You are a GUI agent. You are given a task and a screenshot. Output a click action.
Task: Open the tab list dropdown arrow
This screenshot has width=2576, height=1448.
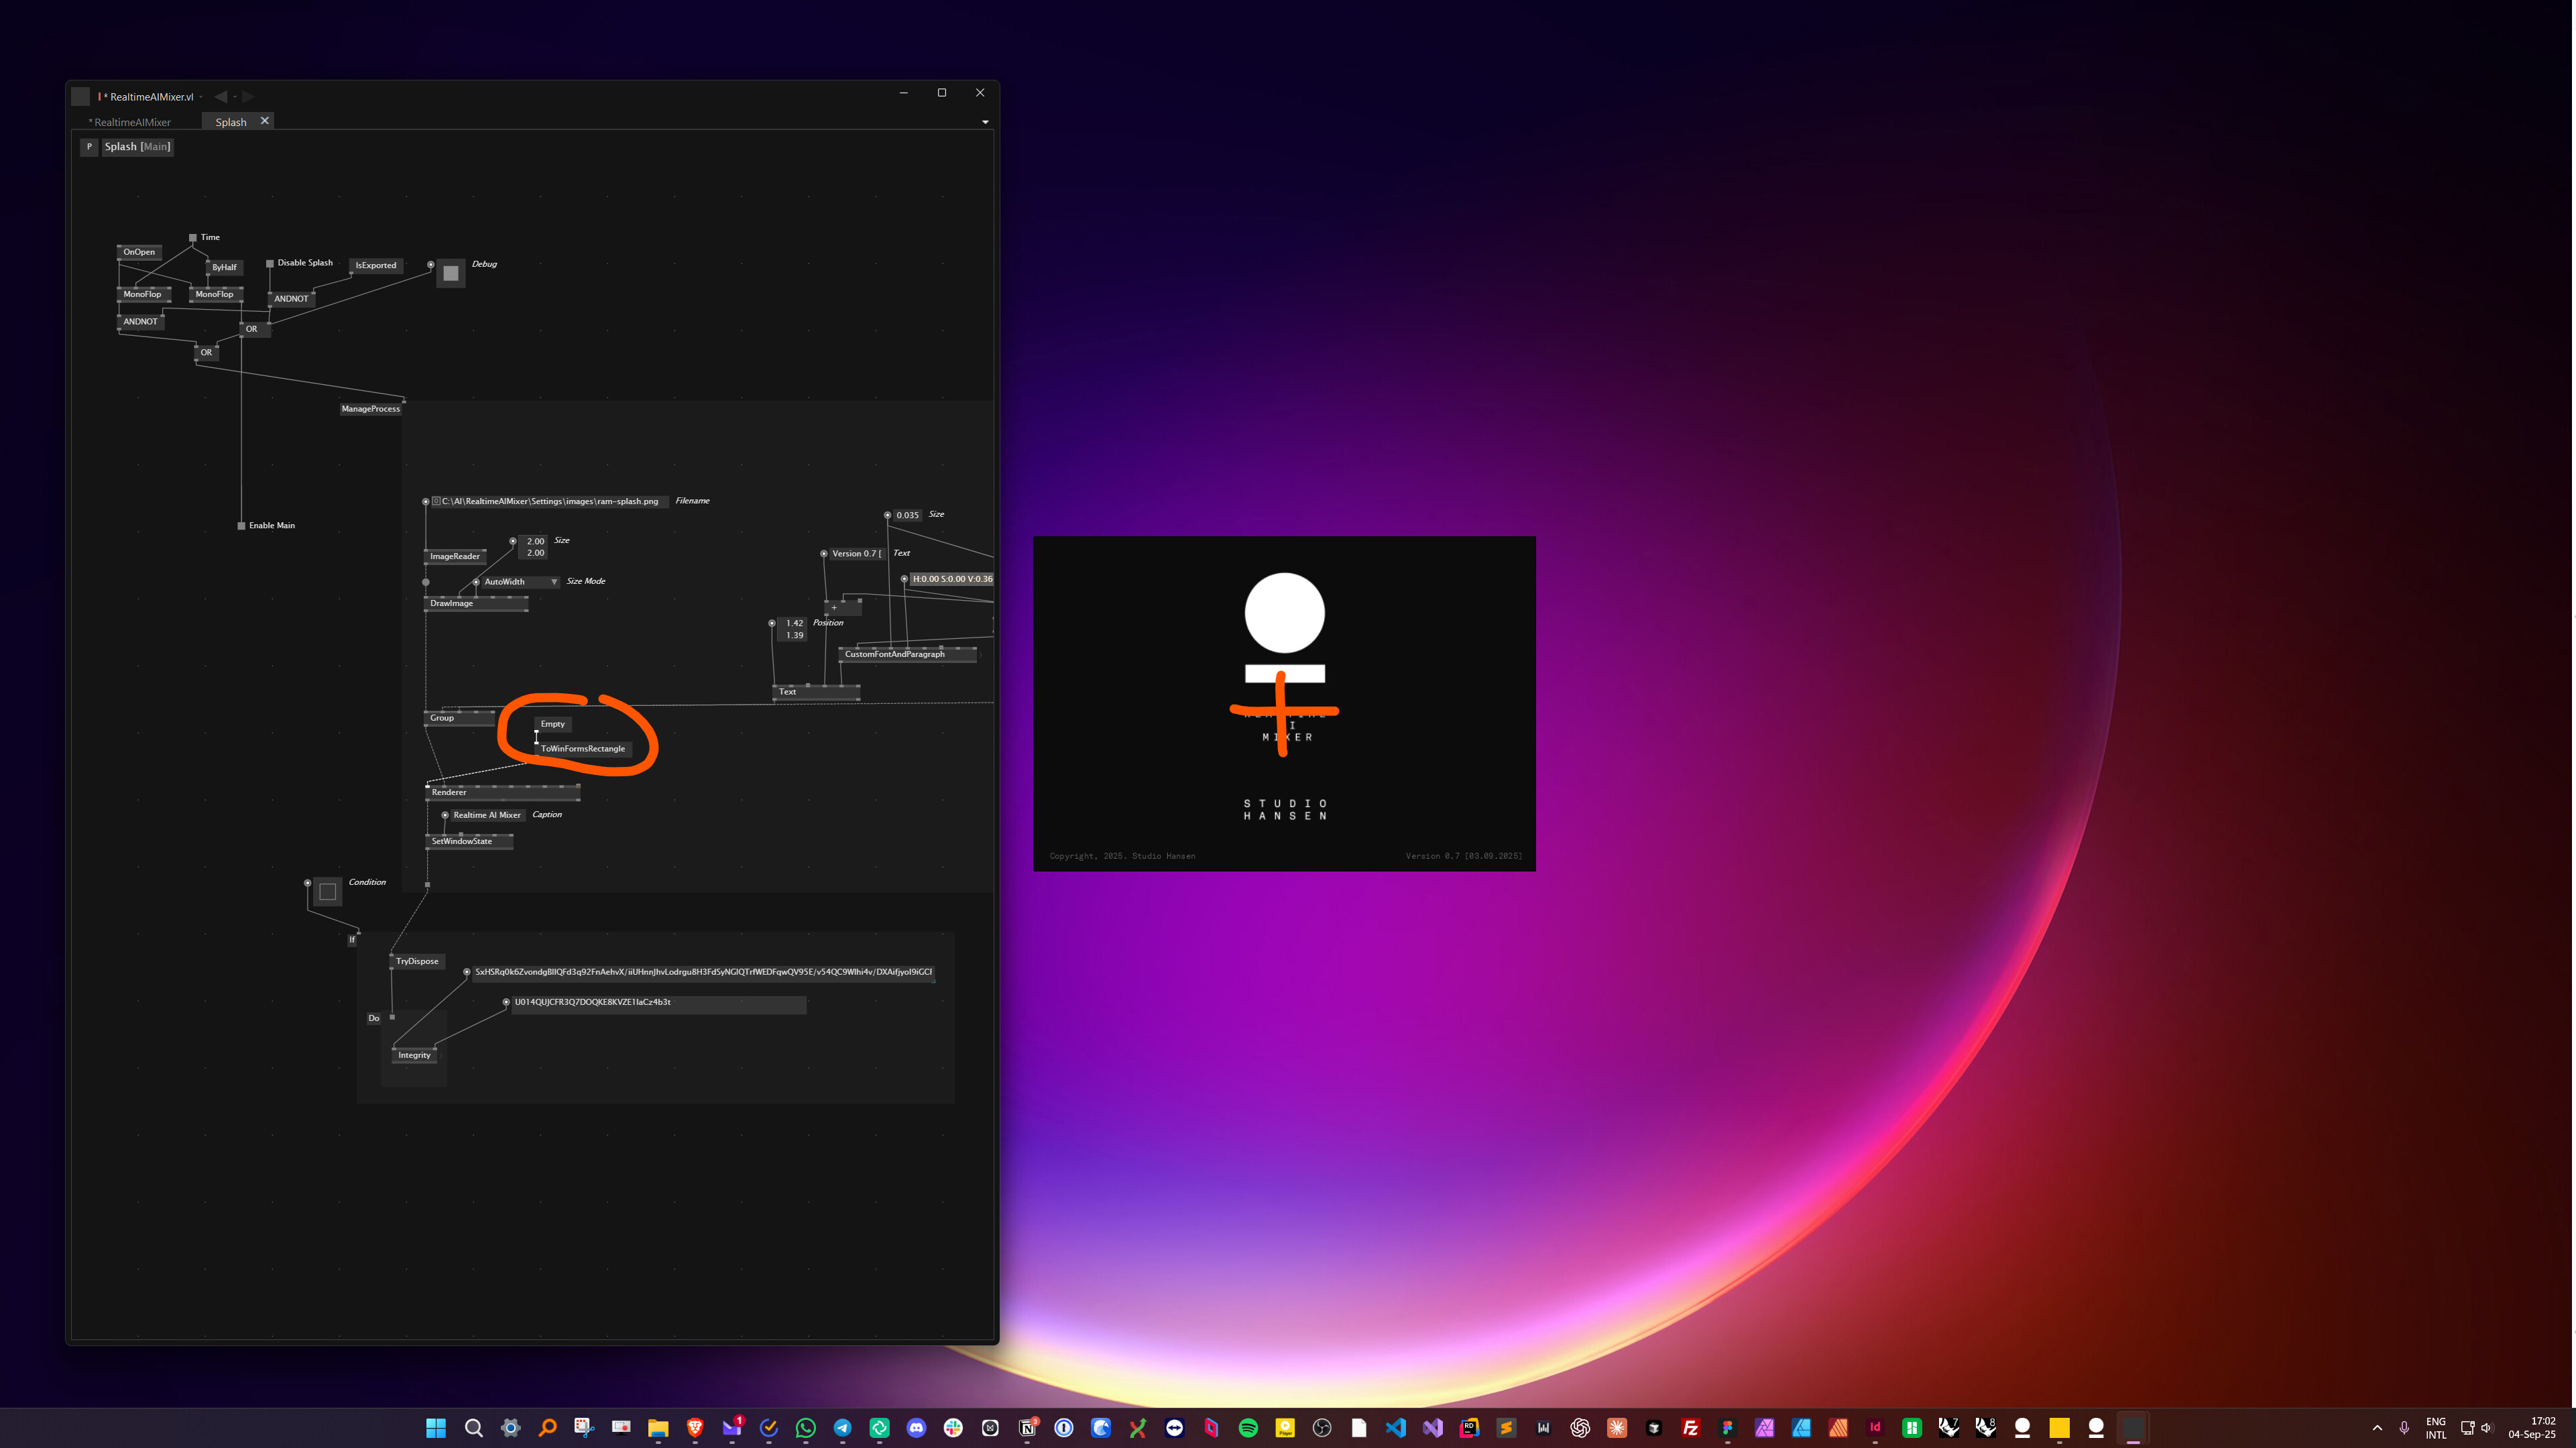click(985, 122)
